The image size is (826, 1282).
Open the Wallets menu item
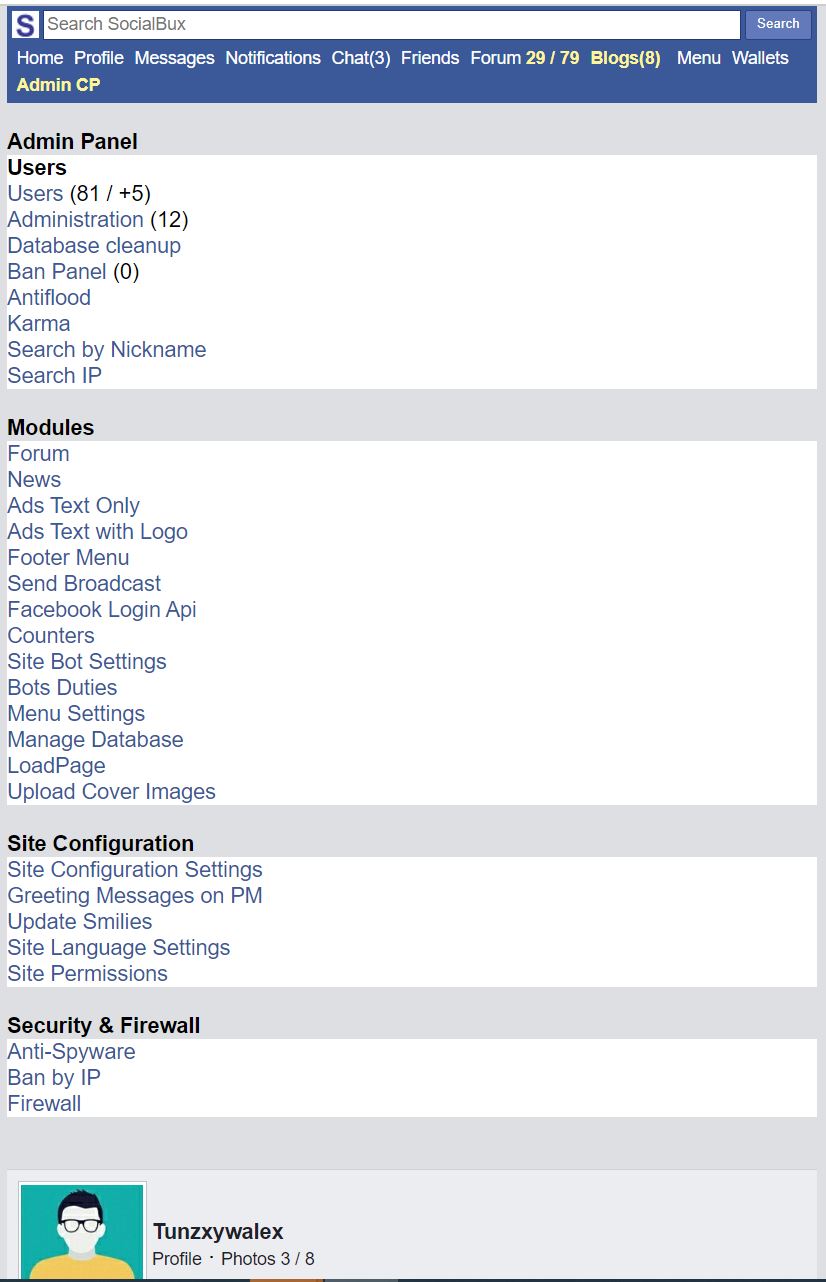tap(760, 58)
